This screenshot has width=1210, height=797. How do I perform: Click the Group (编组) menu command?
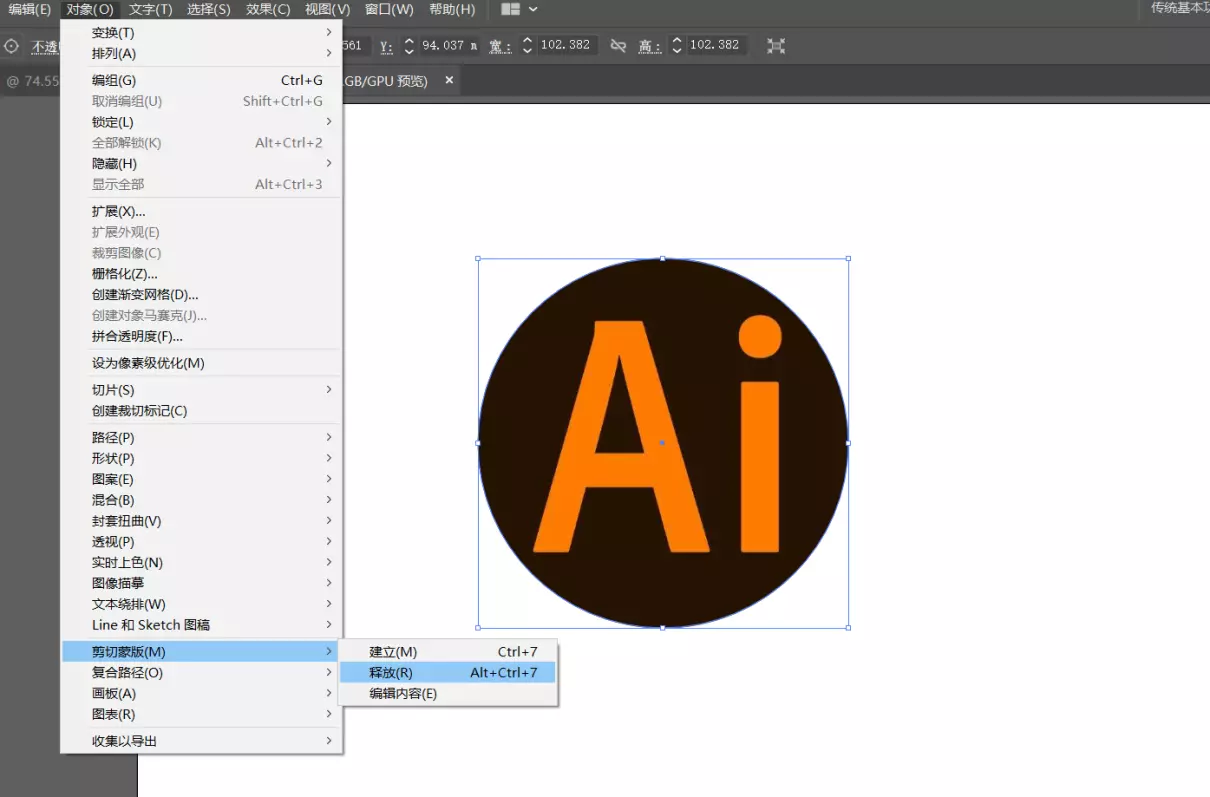point(114,81)
